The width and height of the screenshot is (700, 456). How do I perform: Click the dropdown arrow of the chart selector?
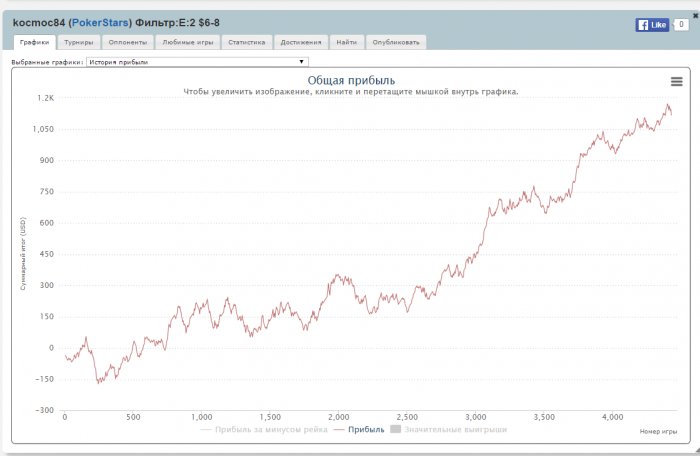[x=301, y=62]
